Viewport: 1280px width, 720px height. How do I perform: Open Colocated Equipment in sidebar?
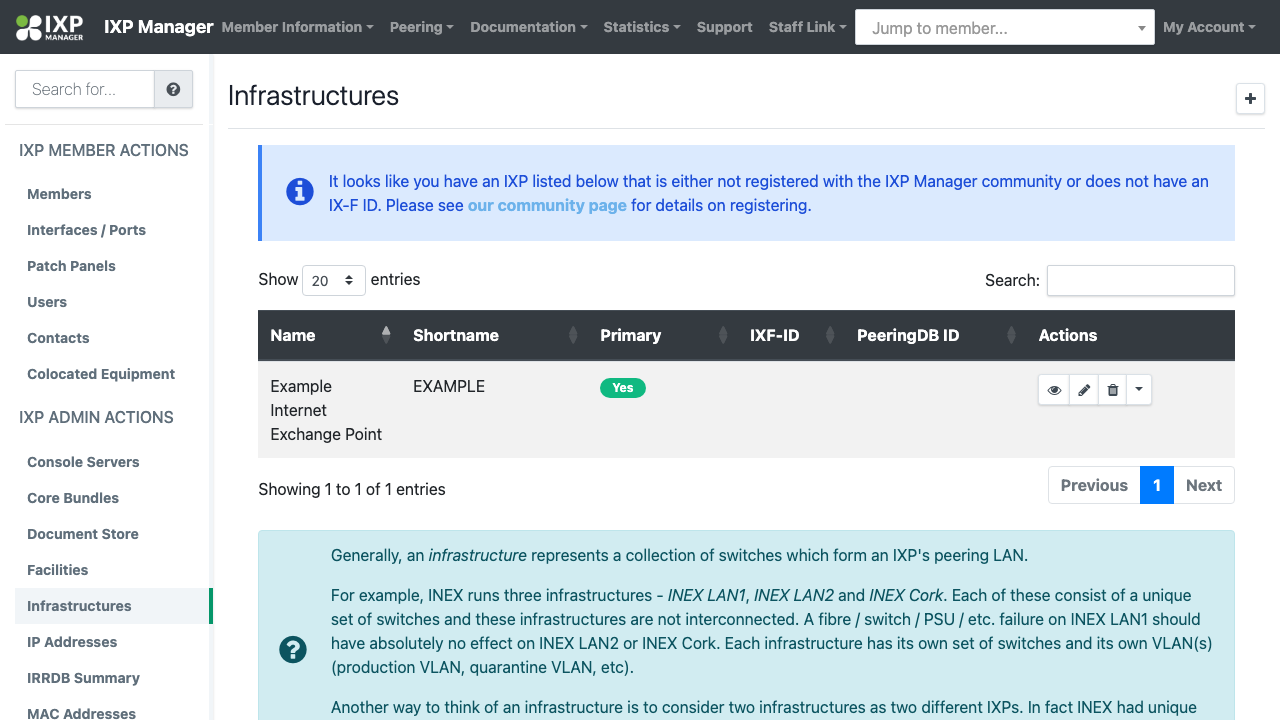coord(101,374)
